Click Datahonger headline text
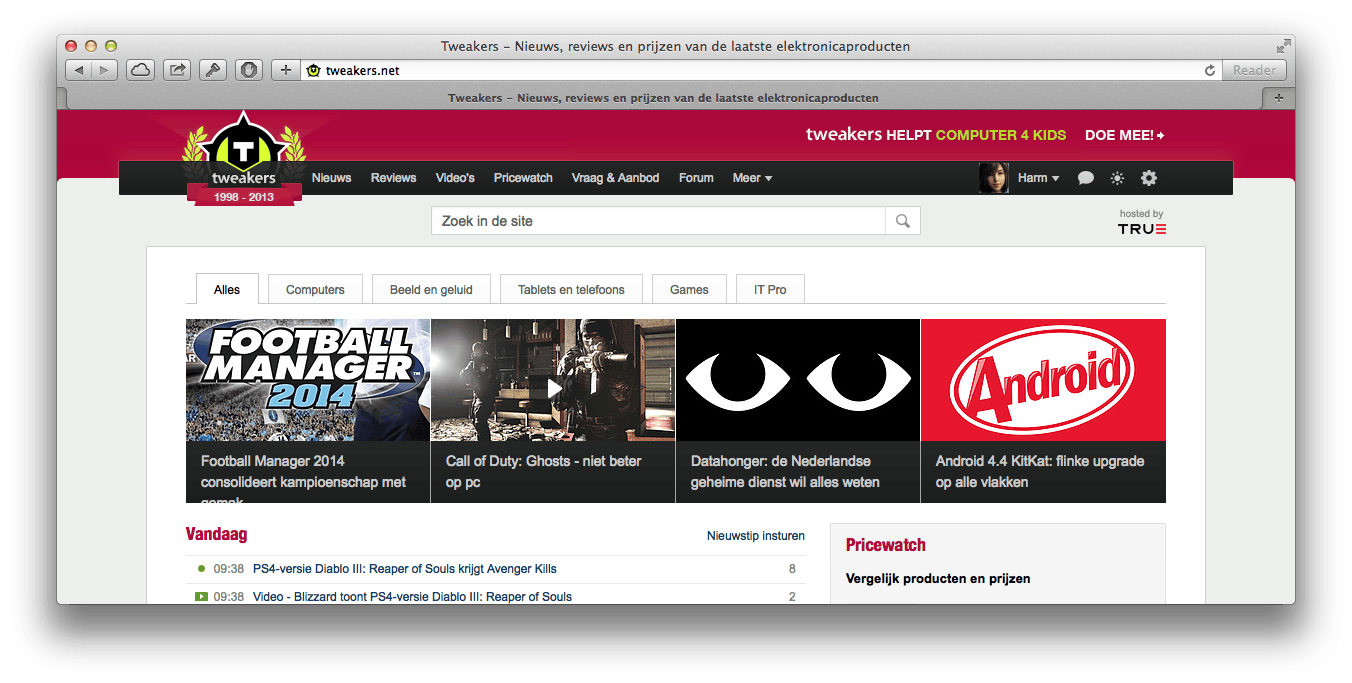 [x=785, y=472]
